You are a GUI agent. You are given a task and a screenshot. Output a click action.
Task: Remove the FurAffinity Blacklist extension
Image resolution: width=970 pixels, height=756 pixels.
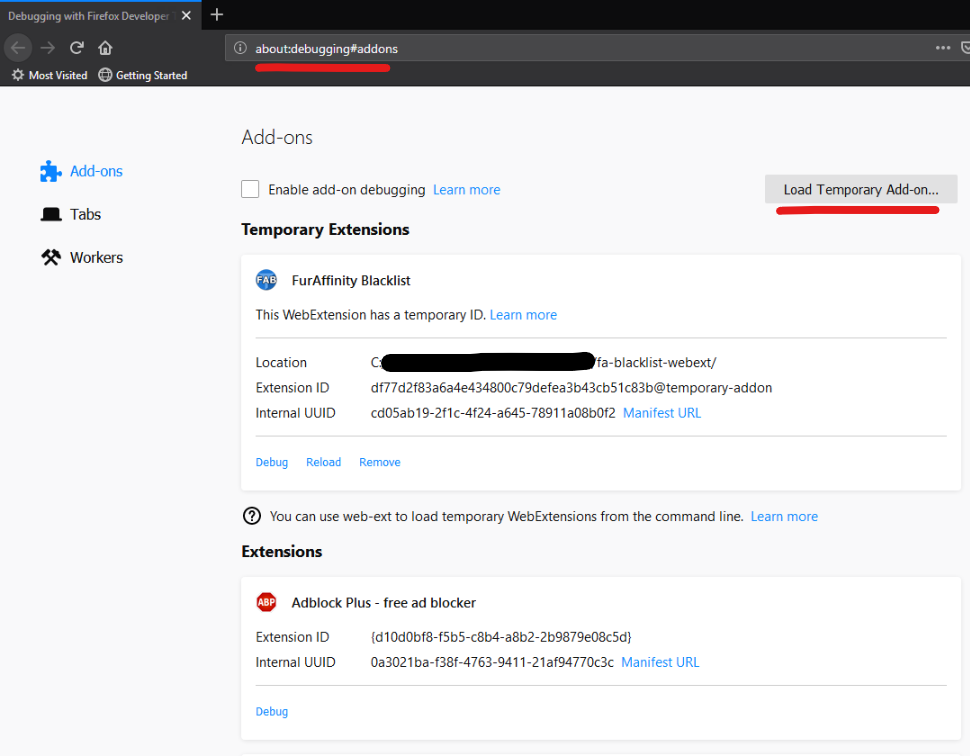tap(380, 462)
